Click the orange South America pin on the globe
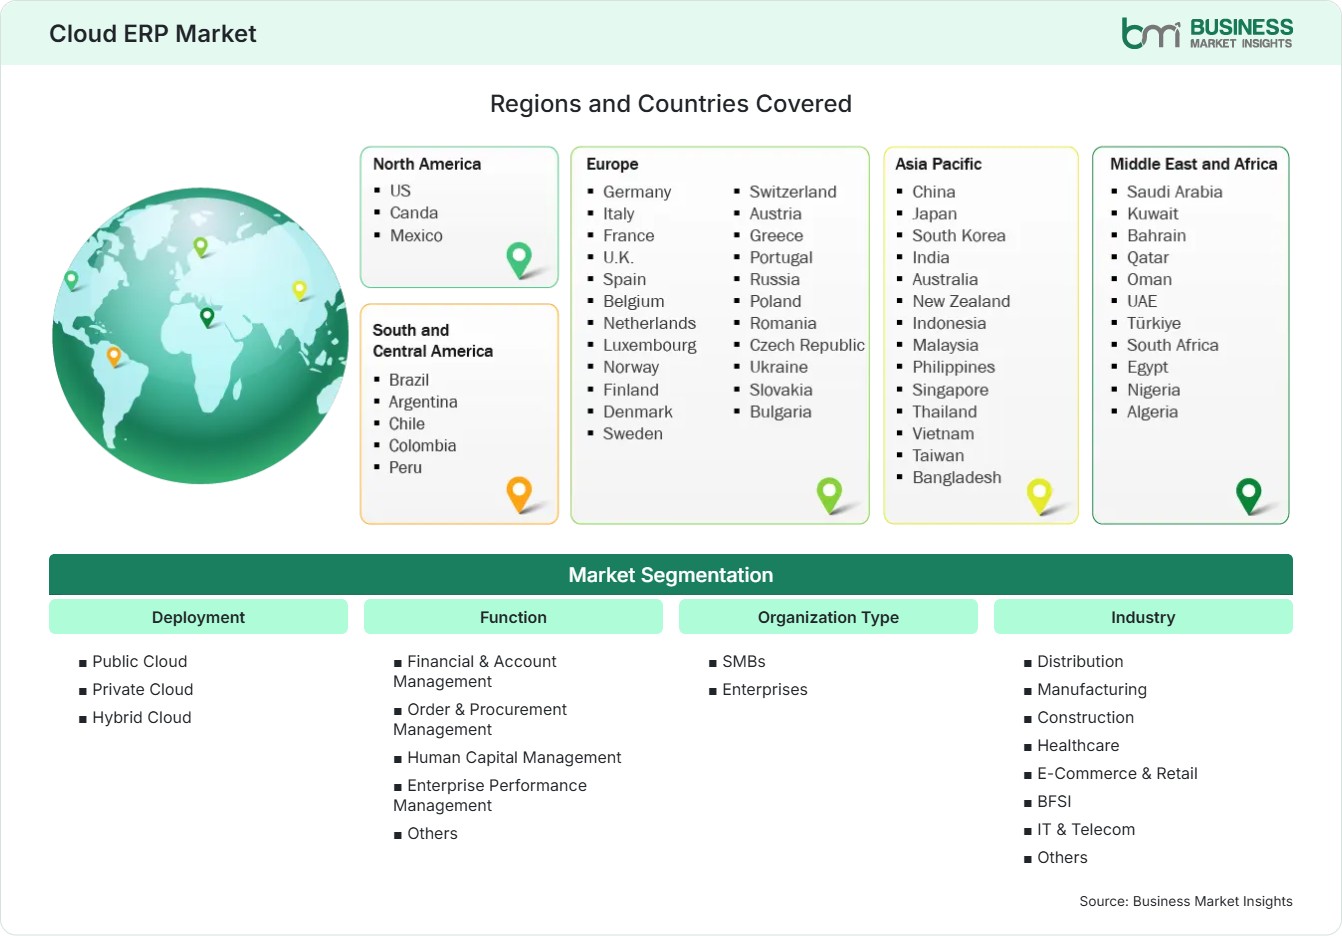This screenshot has width=1342, height=936. 114,355
